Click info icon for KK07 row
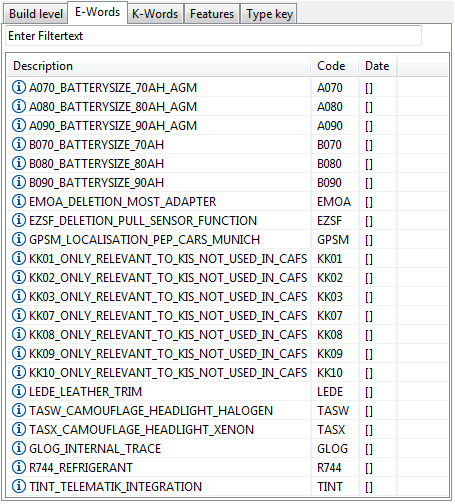 pos(19,315)
